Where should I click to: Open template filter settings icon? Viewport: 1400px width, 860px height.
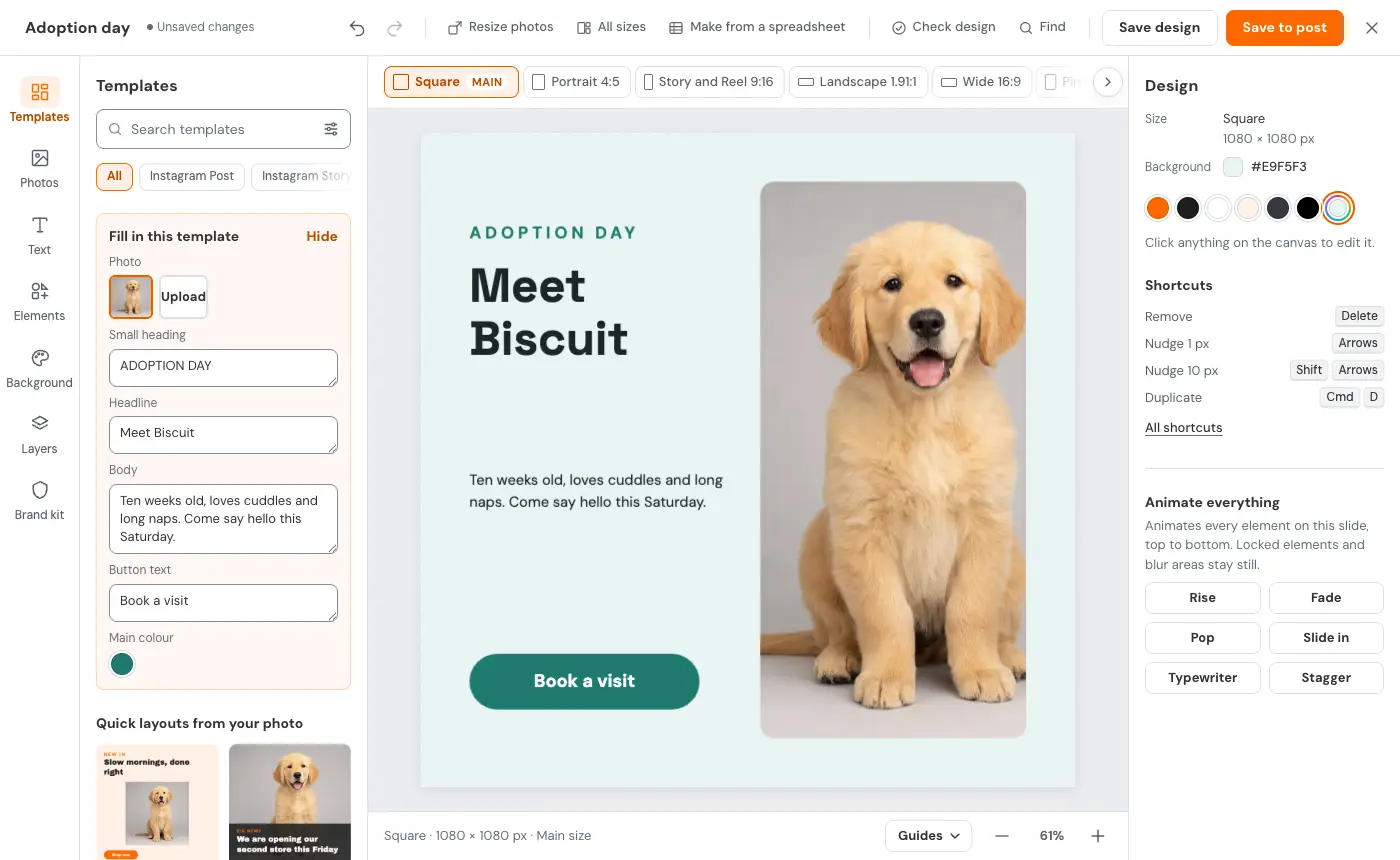[x=331, y=129]
